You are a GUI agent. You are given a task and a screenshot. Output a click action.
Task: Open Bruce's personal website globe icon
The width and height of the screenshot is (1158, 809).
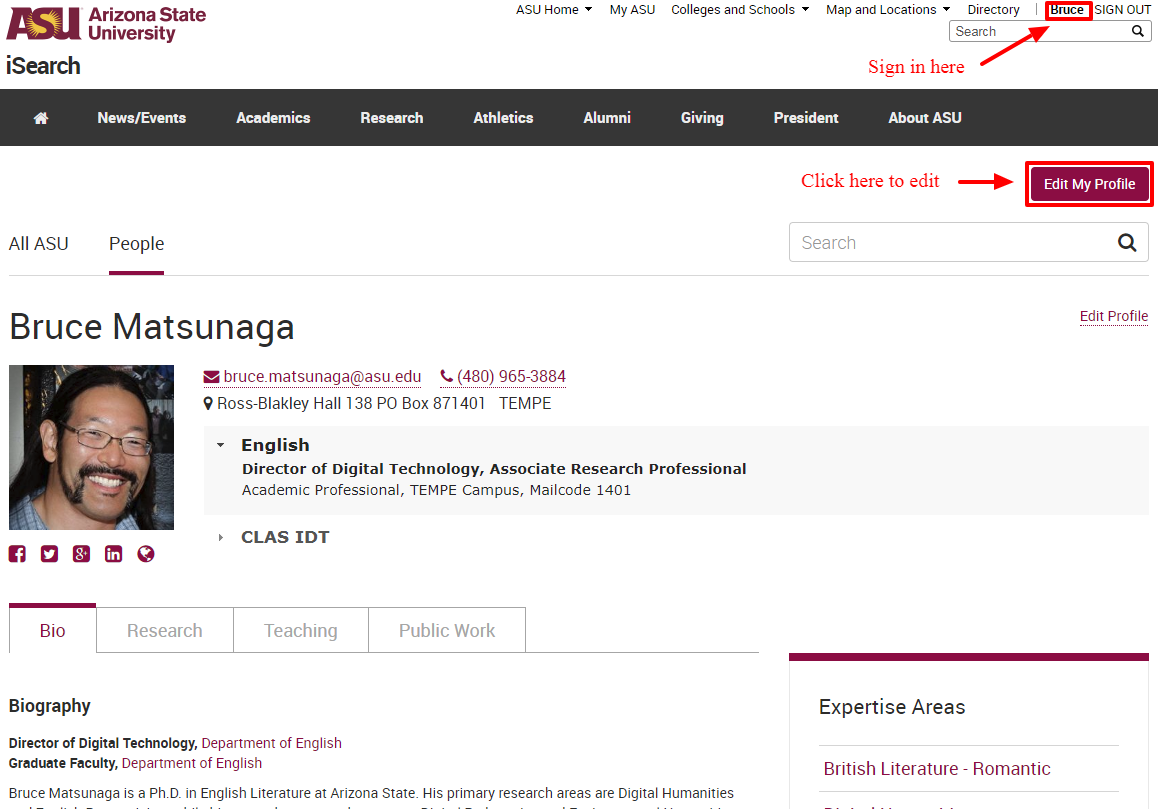146,554
